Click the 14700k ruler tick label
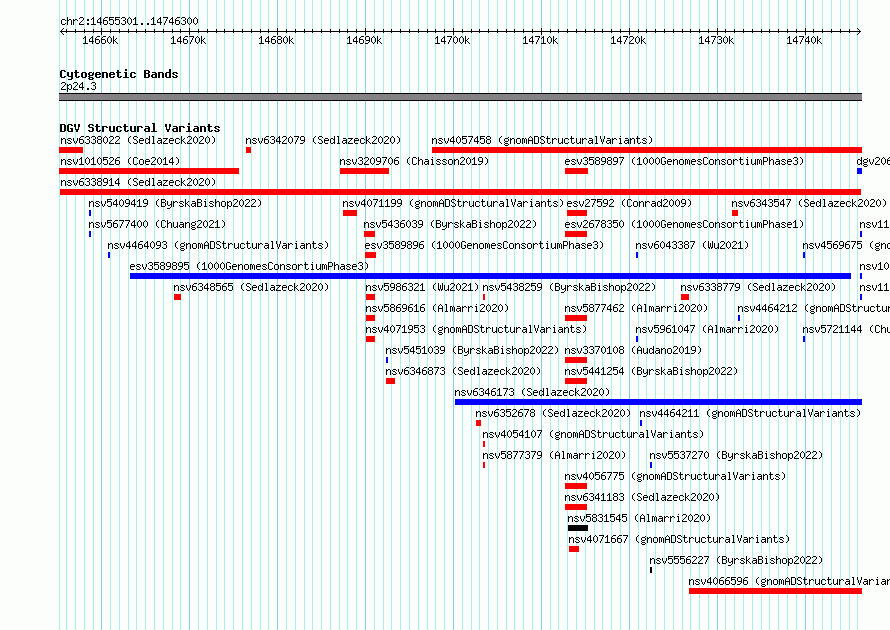The width and height of the screenshot is (890, 630). pos(452,40)
